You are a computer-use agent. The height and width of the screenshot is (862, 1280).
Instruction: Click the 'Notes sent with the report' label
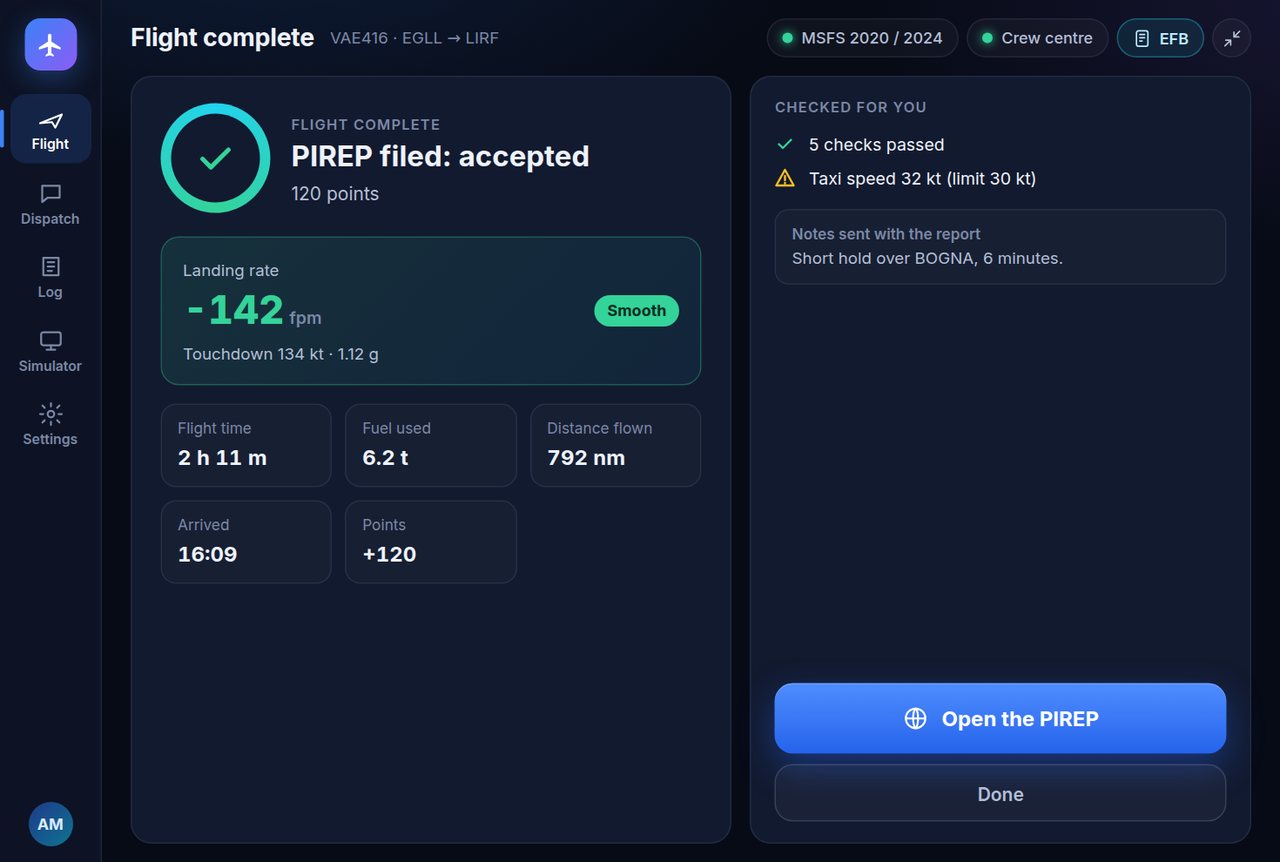tap(886, 234)
